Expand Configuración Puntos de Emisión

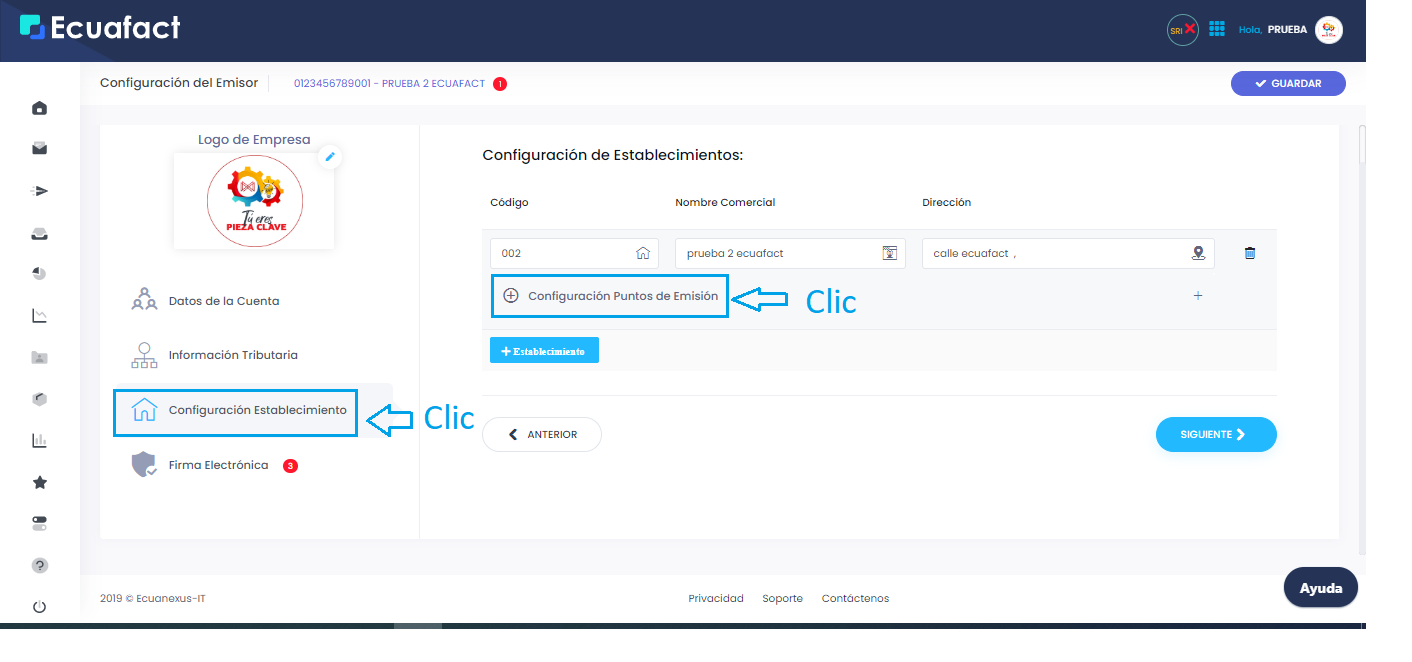click(x=609, y=296)
